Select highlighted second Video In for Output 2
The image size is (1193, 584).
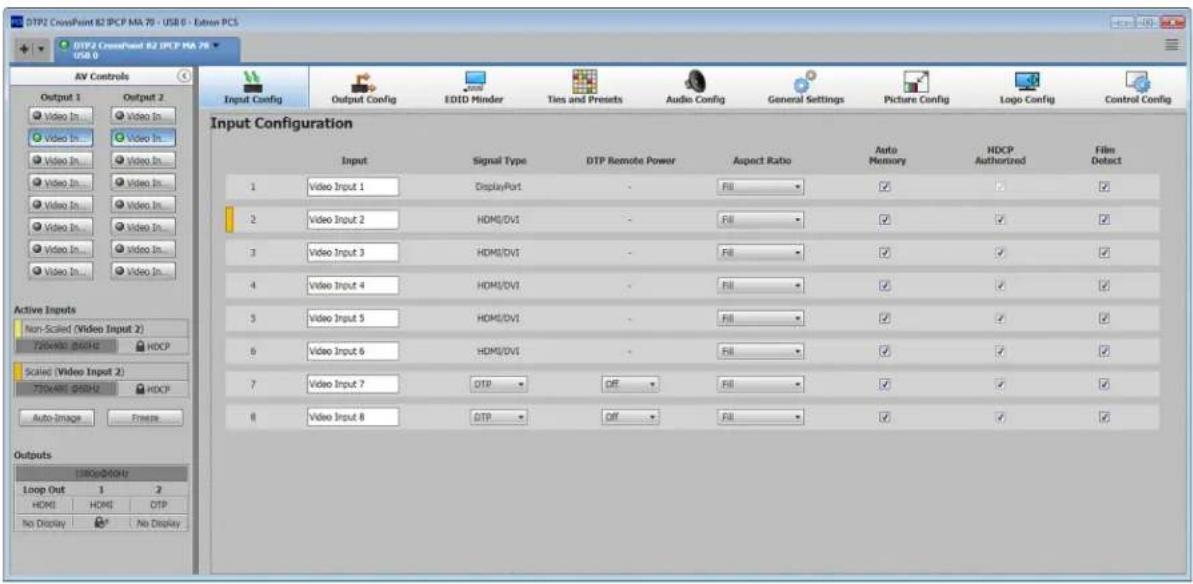coord(142,138)
